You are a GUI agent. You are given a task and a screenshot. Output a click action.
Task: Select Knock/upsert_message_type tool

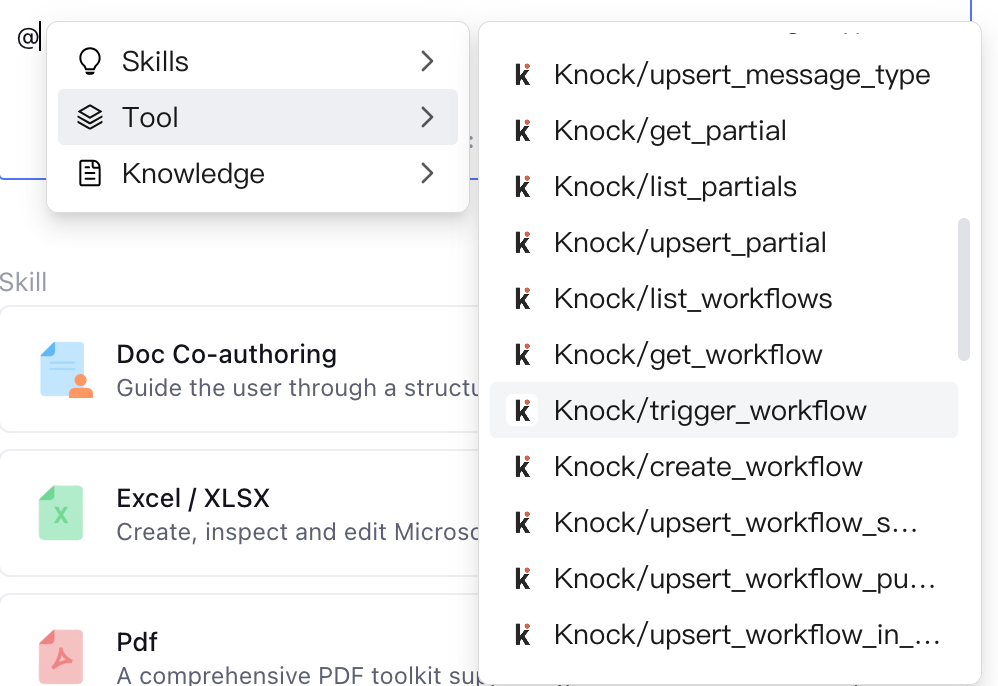pos(724,74)
